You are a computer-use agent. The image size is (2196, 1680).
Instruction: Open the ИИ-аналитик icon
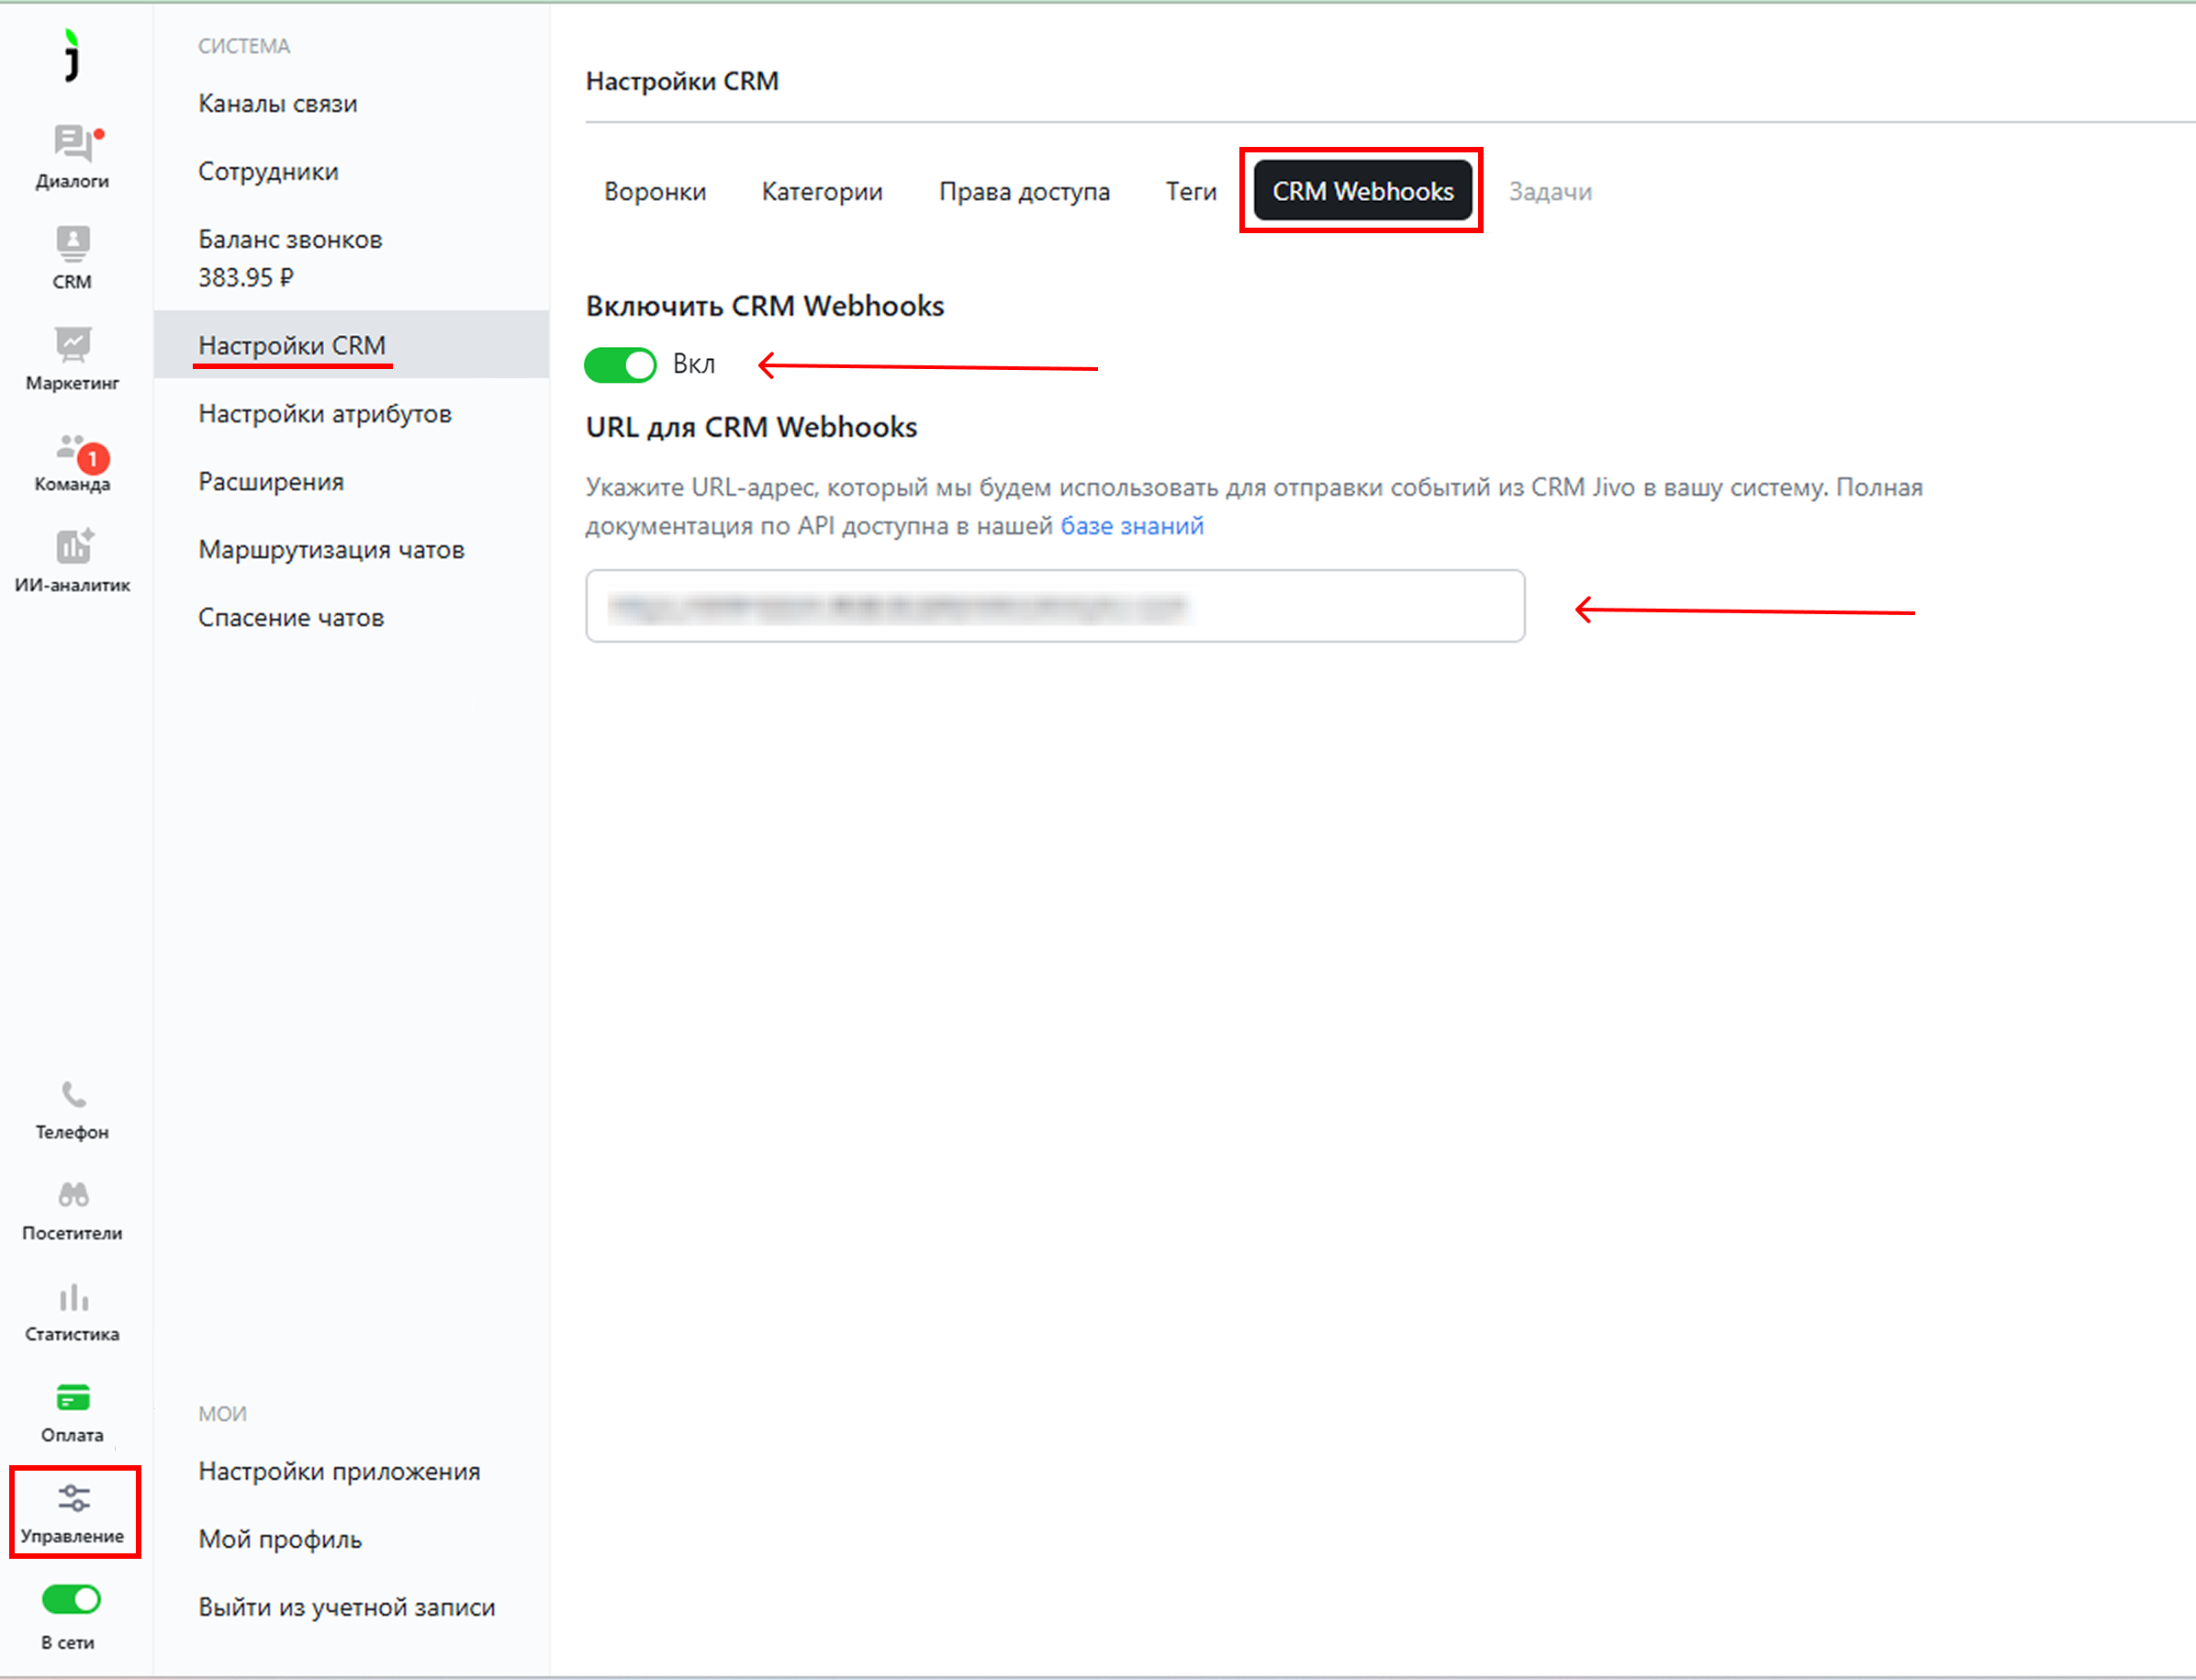[x=72, y=548]
